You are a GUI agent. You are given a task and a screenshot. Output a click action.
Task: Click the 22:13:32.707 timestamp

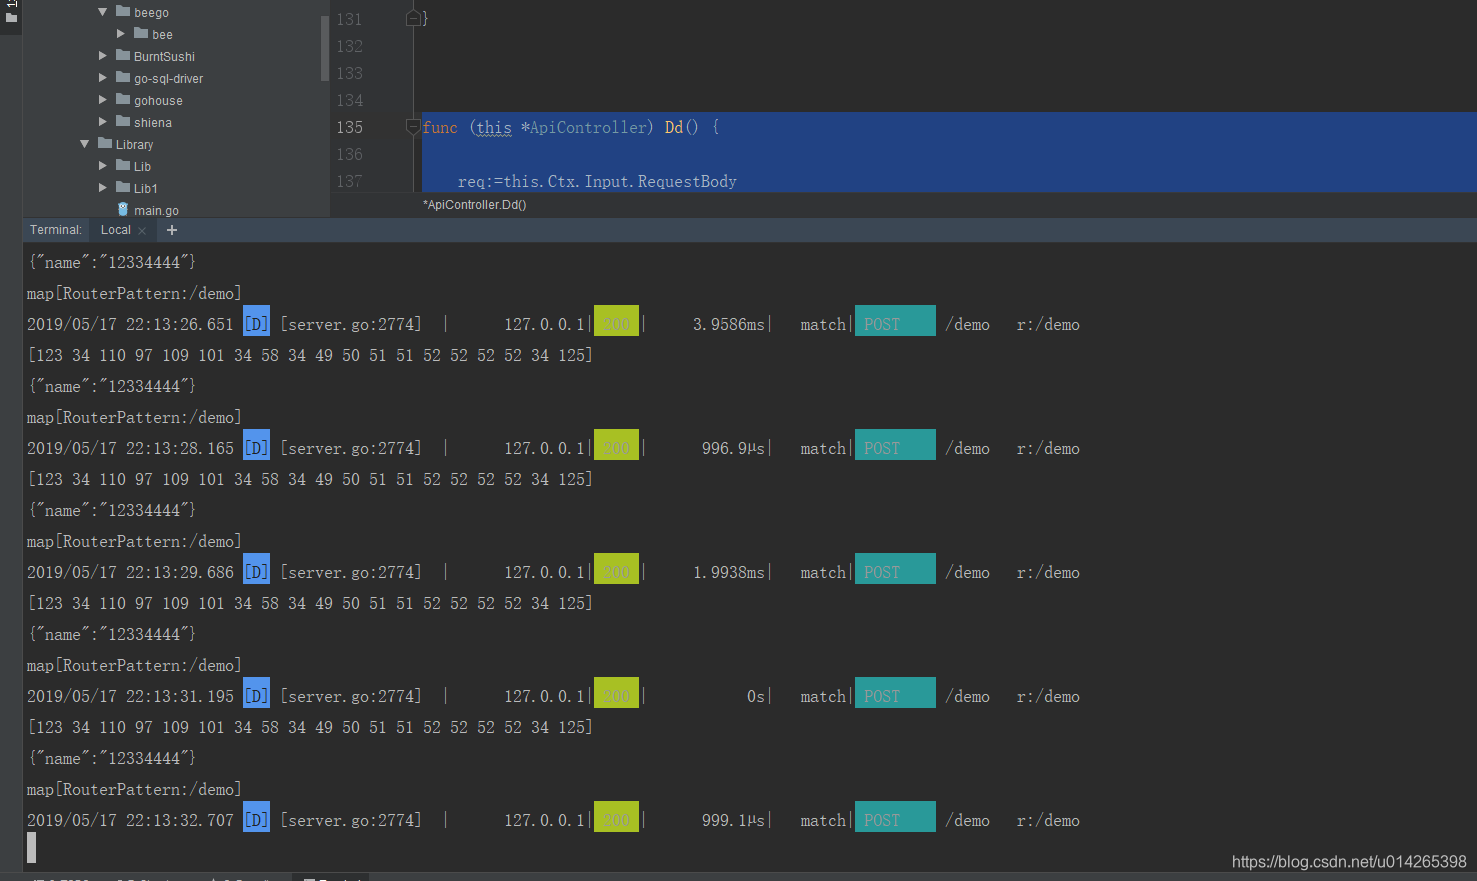click(x=179, y=820)
